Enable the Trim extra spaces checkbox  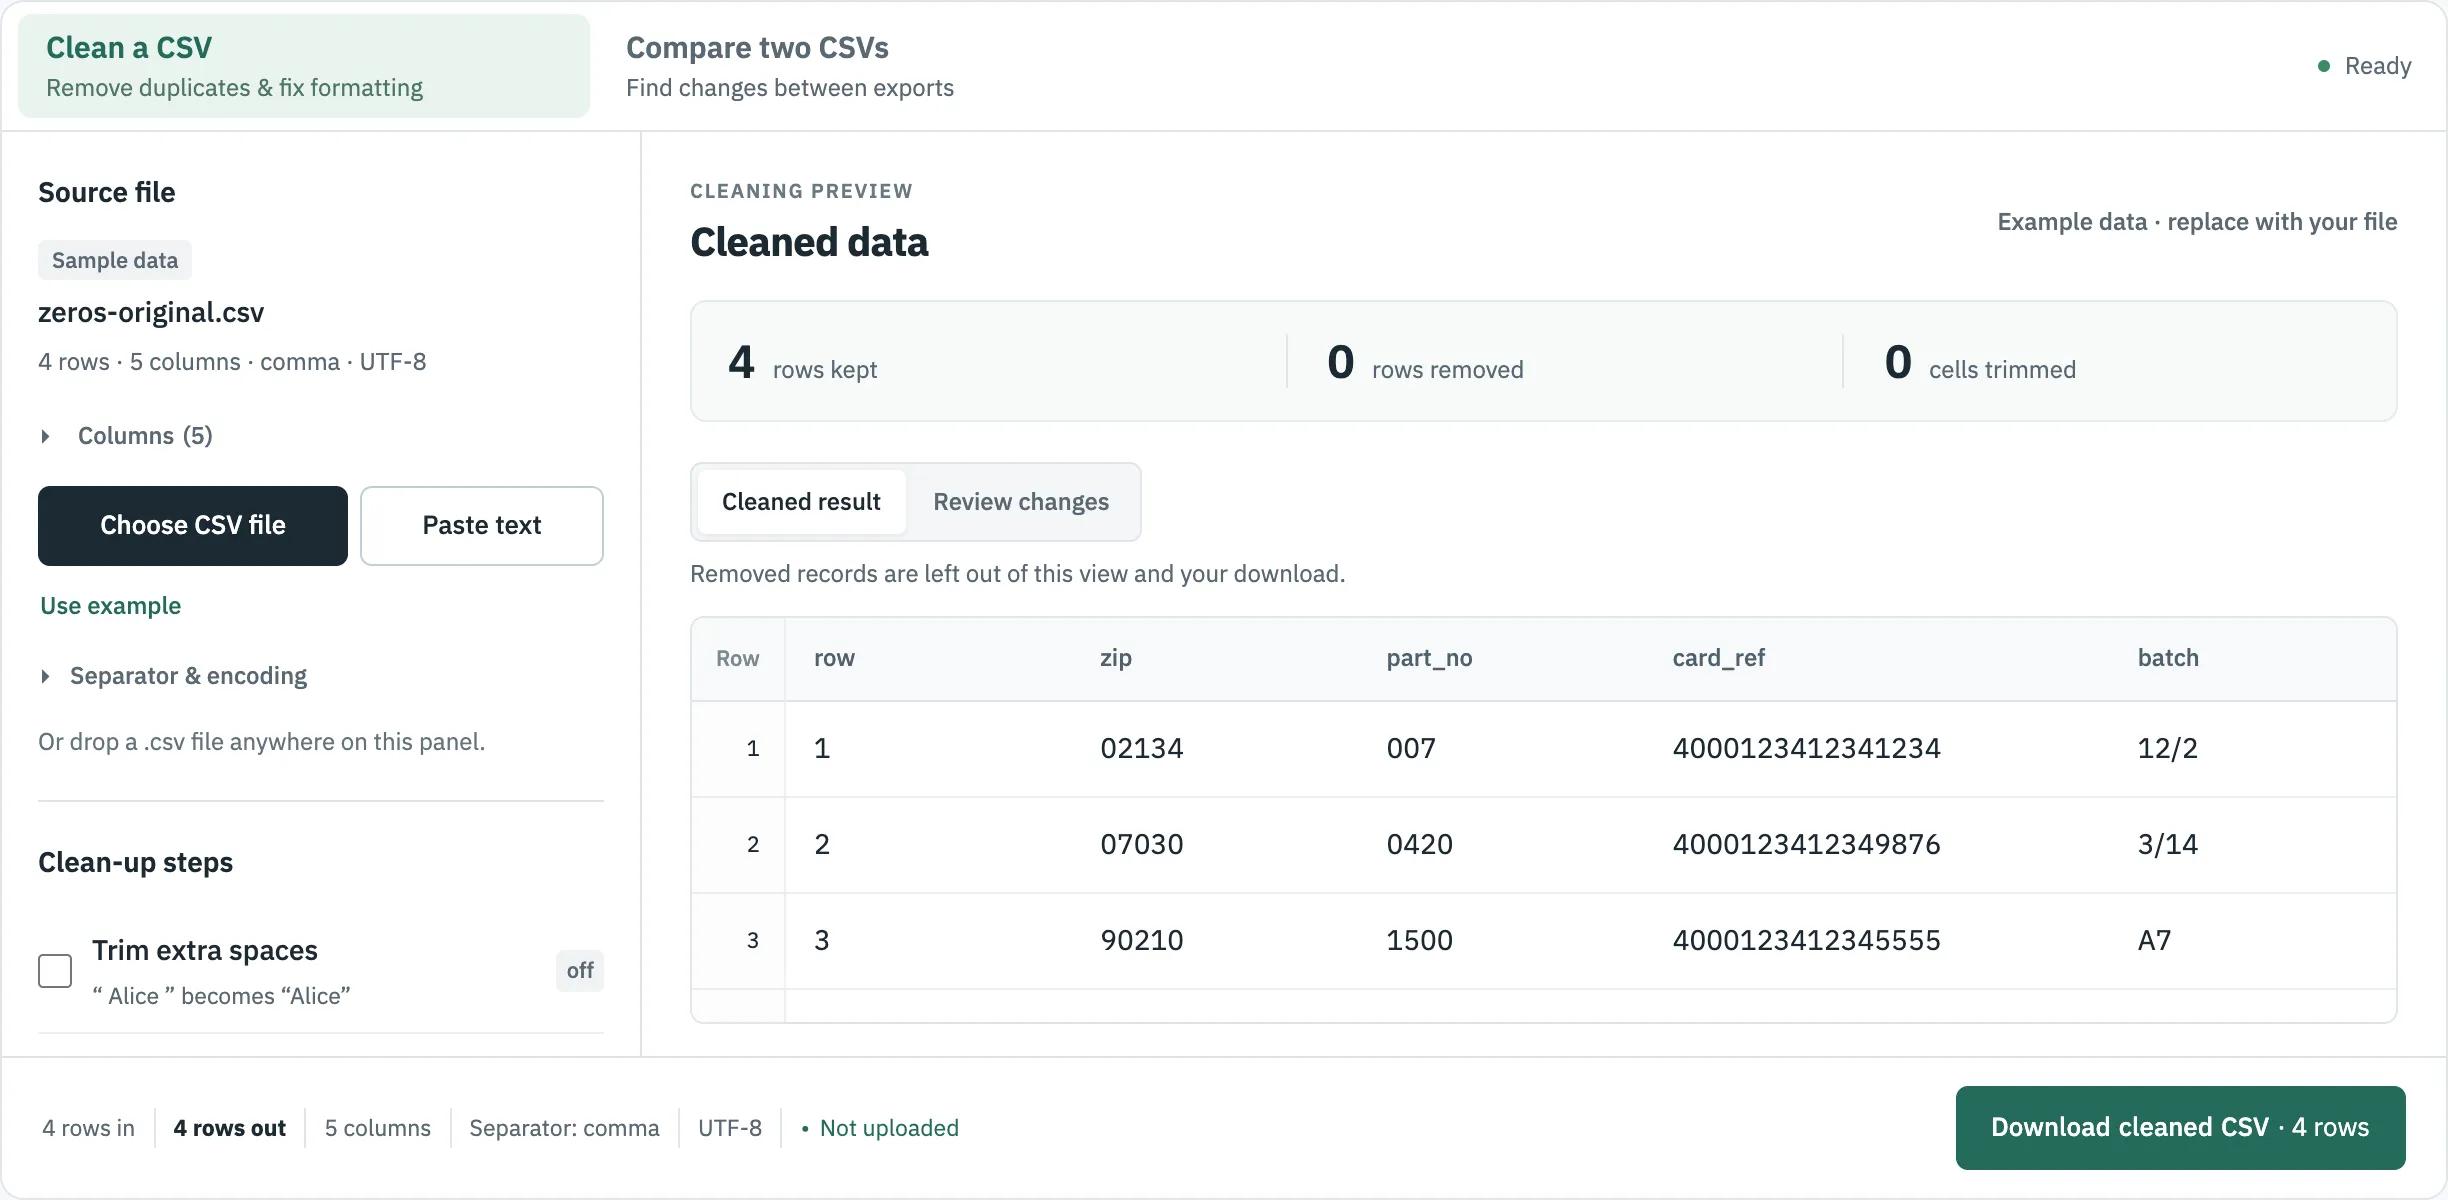pyautogui.click(x=55, y=970)
